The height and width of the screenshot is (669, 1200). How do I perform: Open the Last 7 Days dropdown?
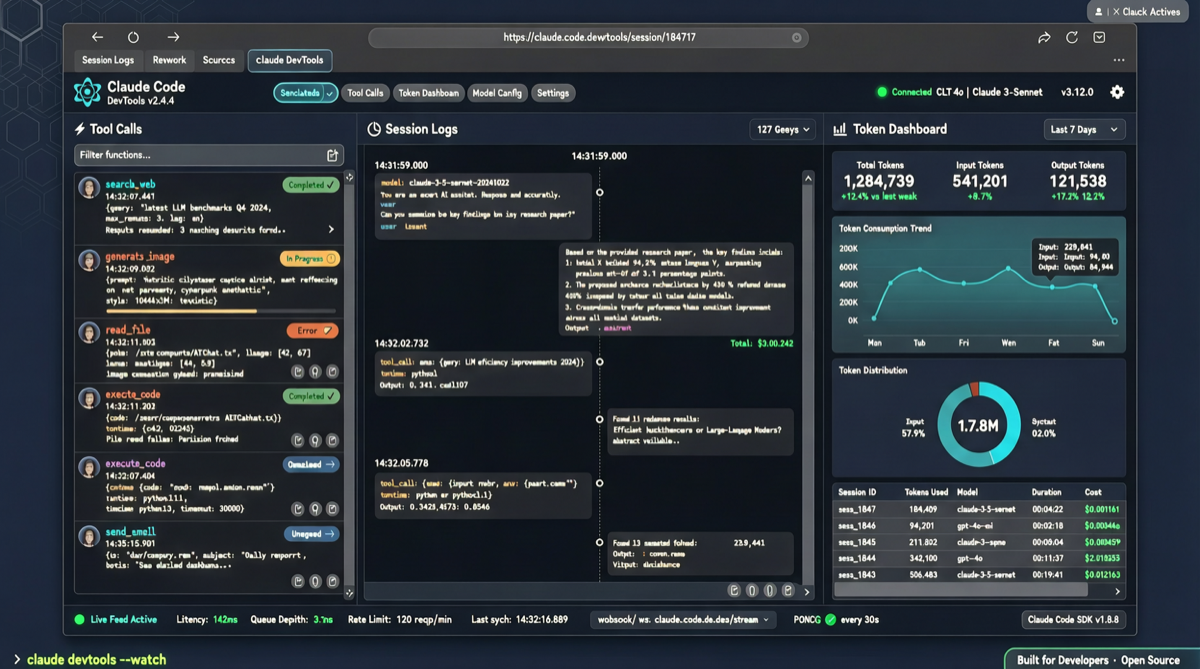point(1084,129)
